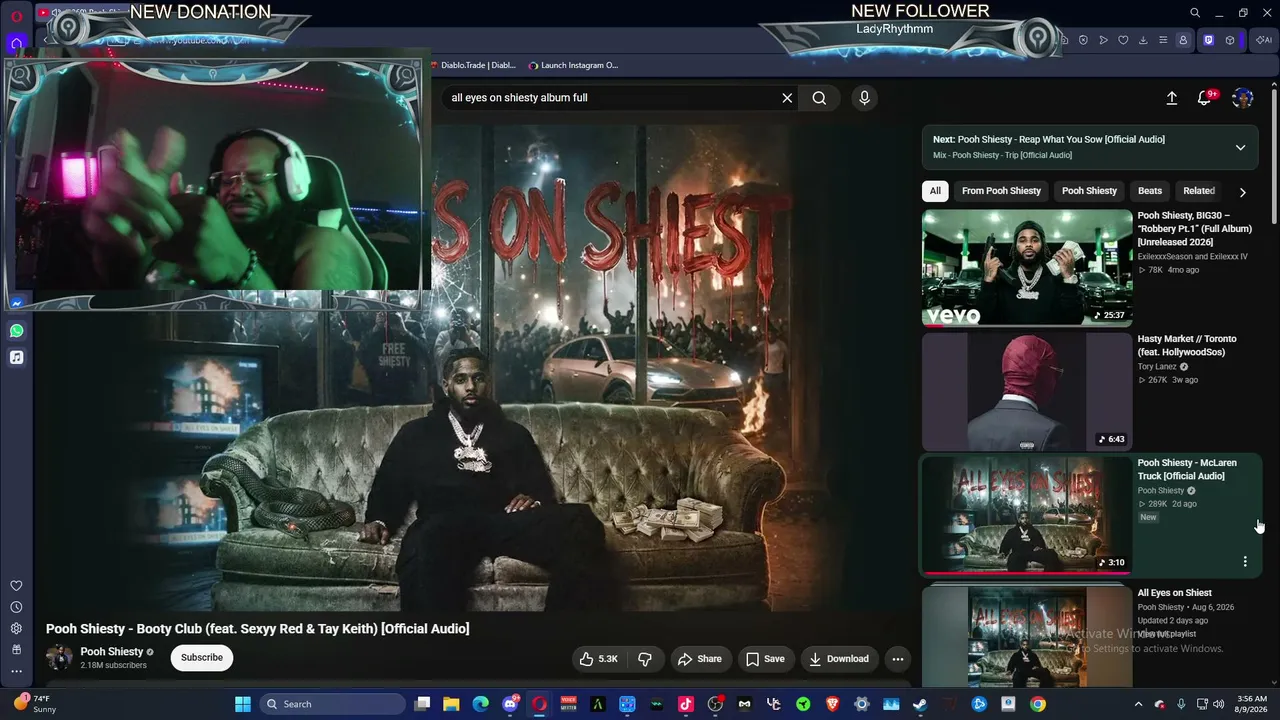1280x720 pixels.
Task: Select the Related filter chip
Action: click(x=1199, y=191)
